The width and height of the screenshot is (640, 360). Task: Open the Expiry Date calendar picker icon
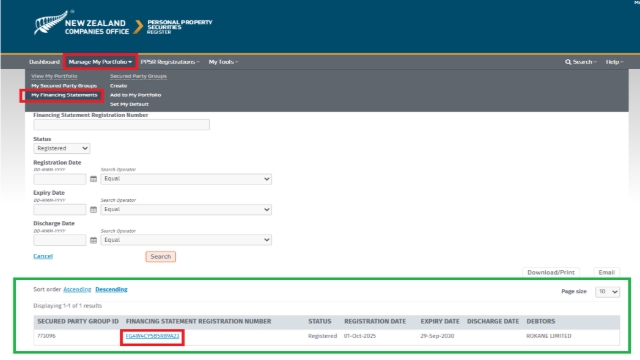93,210
